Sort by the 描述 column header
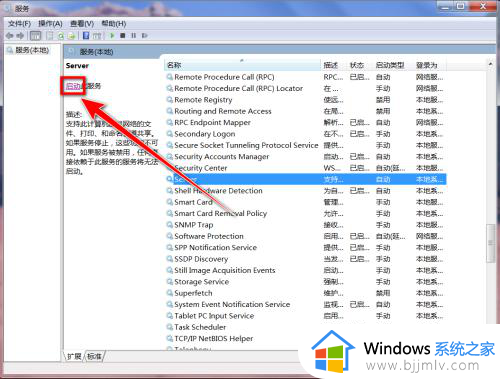 [334, 65]
